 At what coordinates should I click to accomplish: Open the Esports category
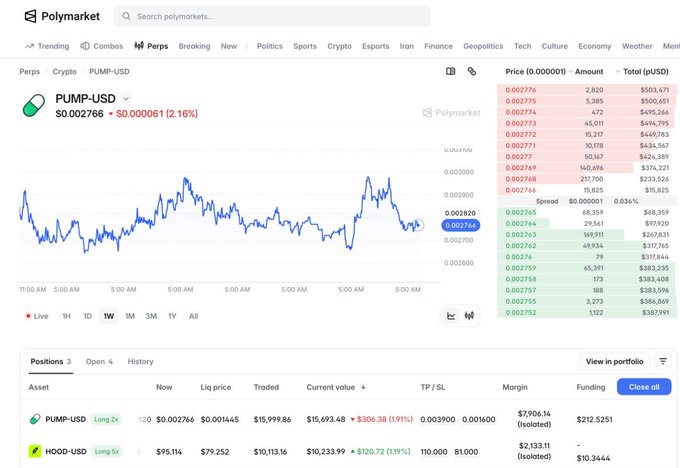pyautogui.click(x=376, y=46)
